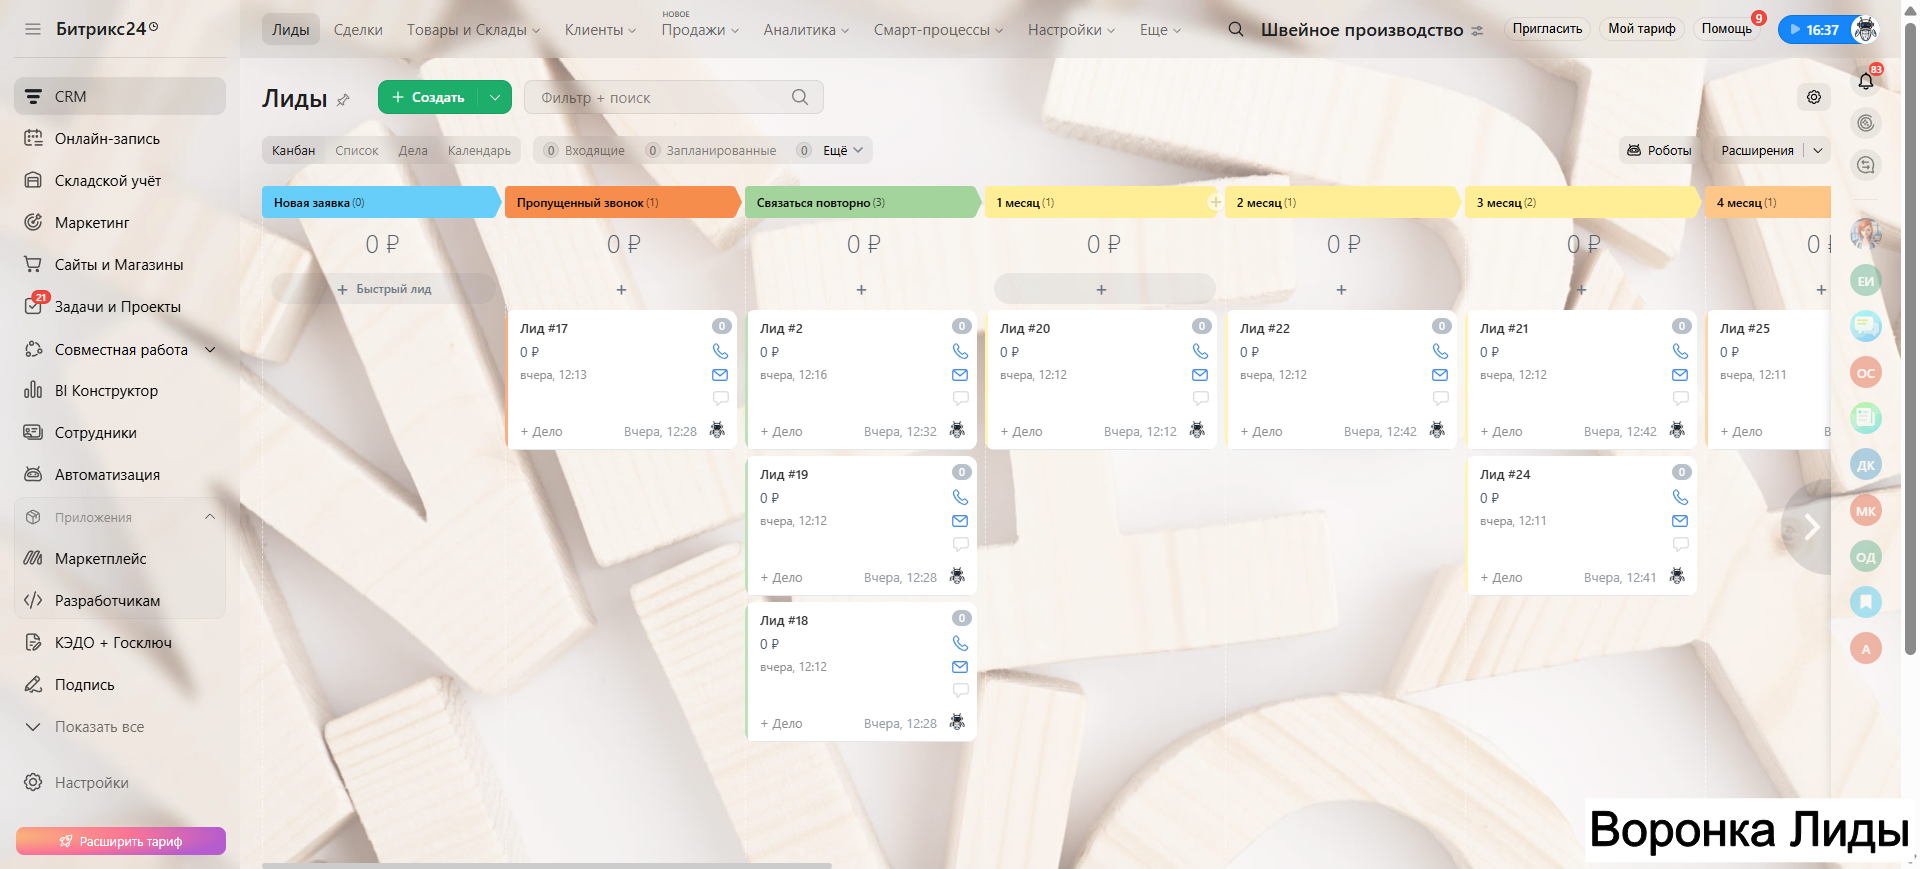The width and height of the screenshot is (1920, 869).
Task: Open Задачи и Проекты in sidebar
Action: [x=120, y=307]
